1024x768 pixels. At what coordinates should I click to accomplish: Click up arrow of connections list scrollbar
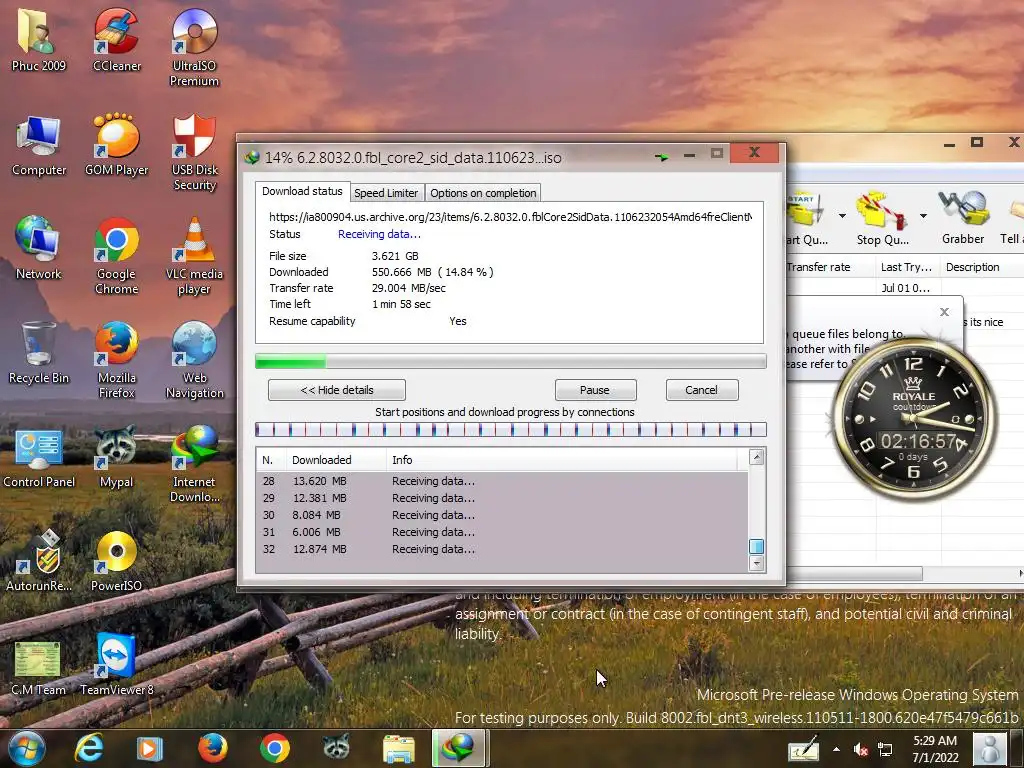pos(756,457)
